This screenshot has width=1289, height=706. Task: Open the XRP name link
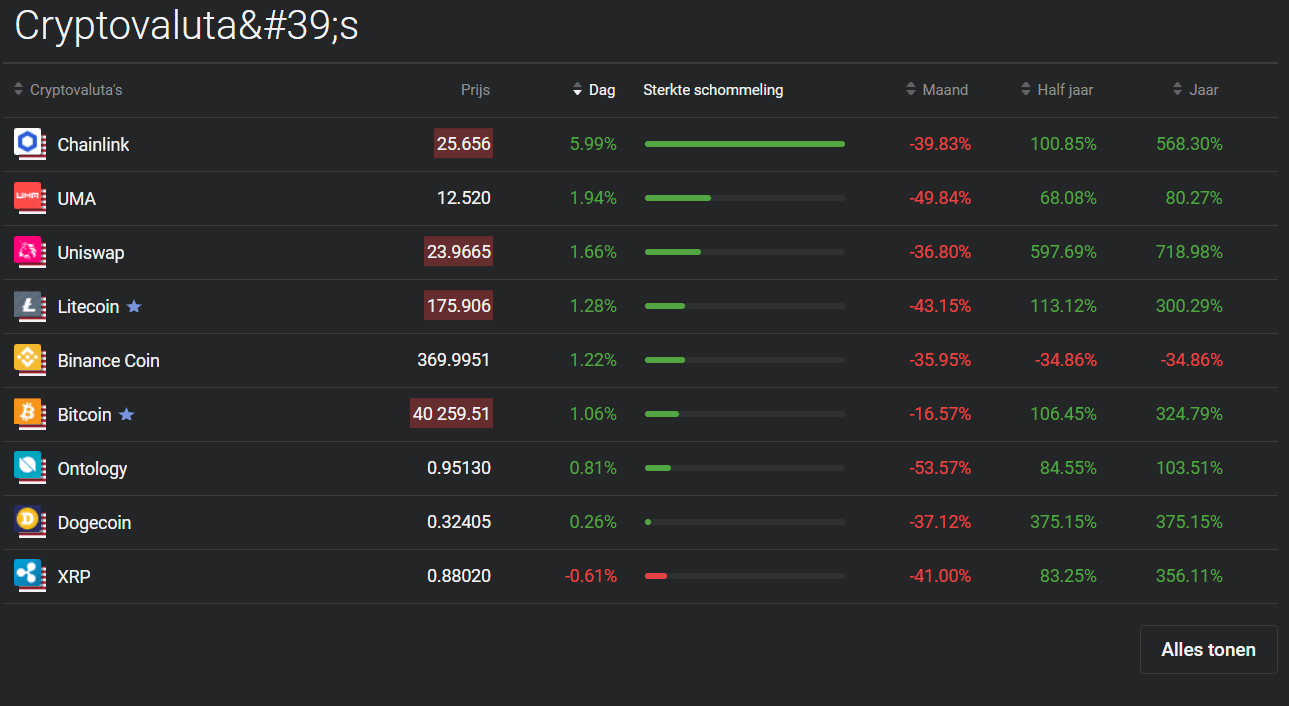tap(74, 577)
